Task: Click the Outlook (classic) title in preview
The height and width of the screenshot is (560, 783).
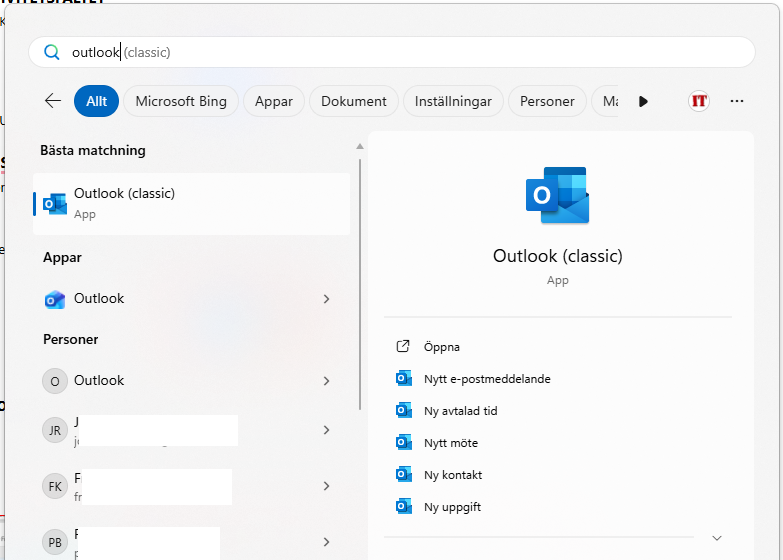Action: (557, 256)
